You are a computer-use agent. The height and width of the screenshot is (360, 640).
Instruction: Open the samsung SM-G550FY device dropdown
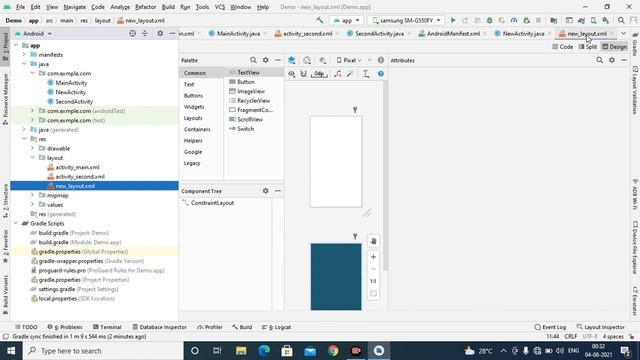point(406,20)
